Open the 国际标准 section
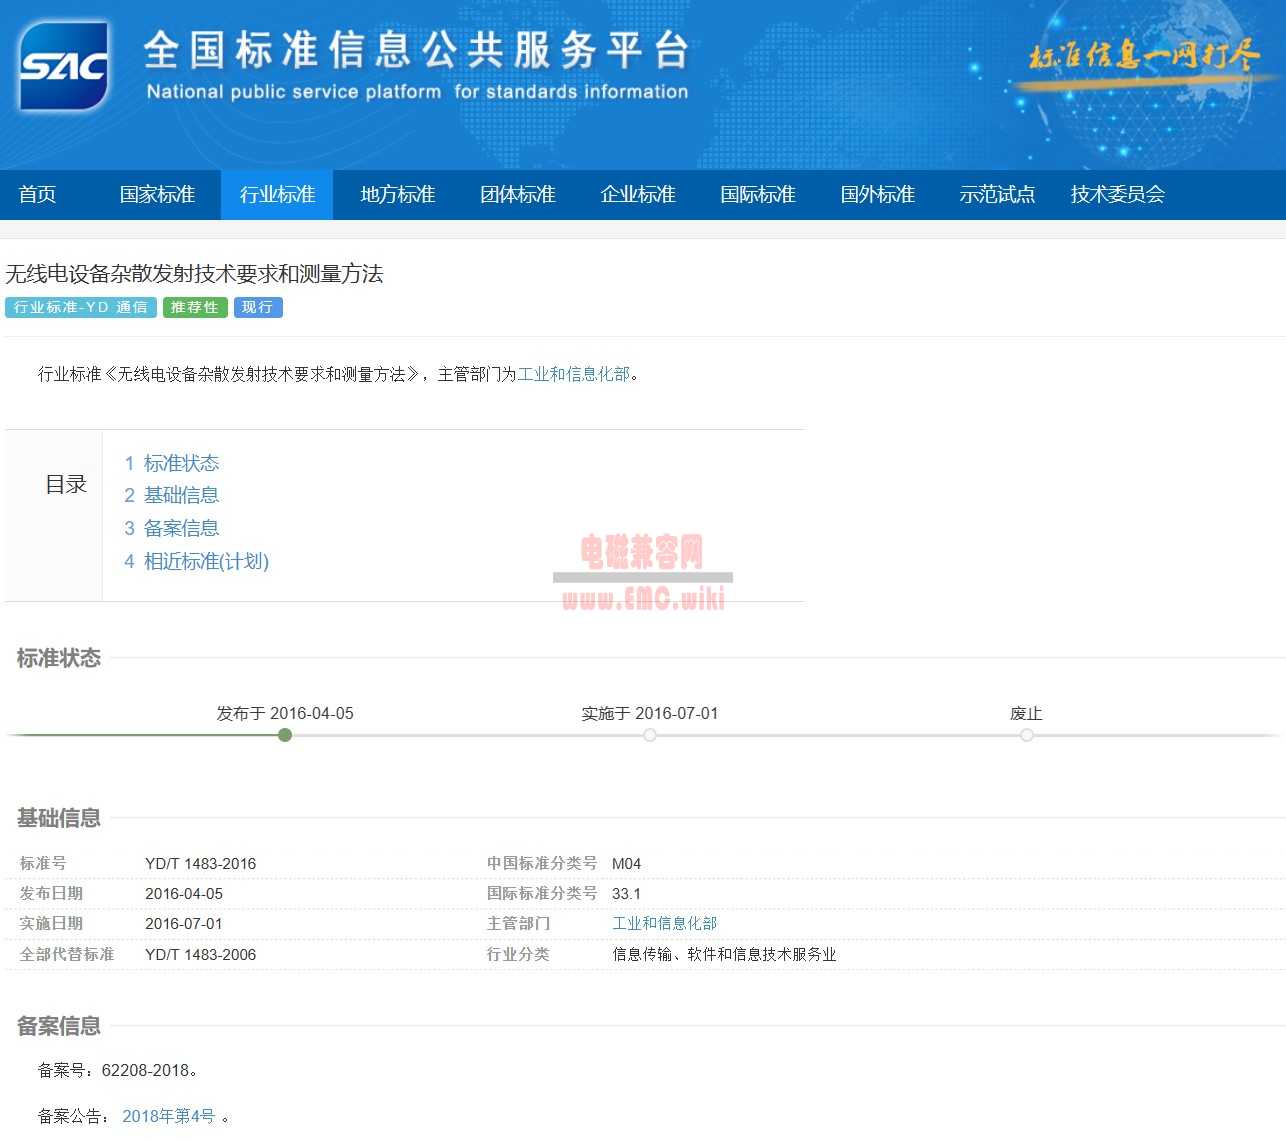Image resolution: width=1286 pixels, height=1142 pixels. click(x=757, y=195)
